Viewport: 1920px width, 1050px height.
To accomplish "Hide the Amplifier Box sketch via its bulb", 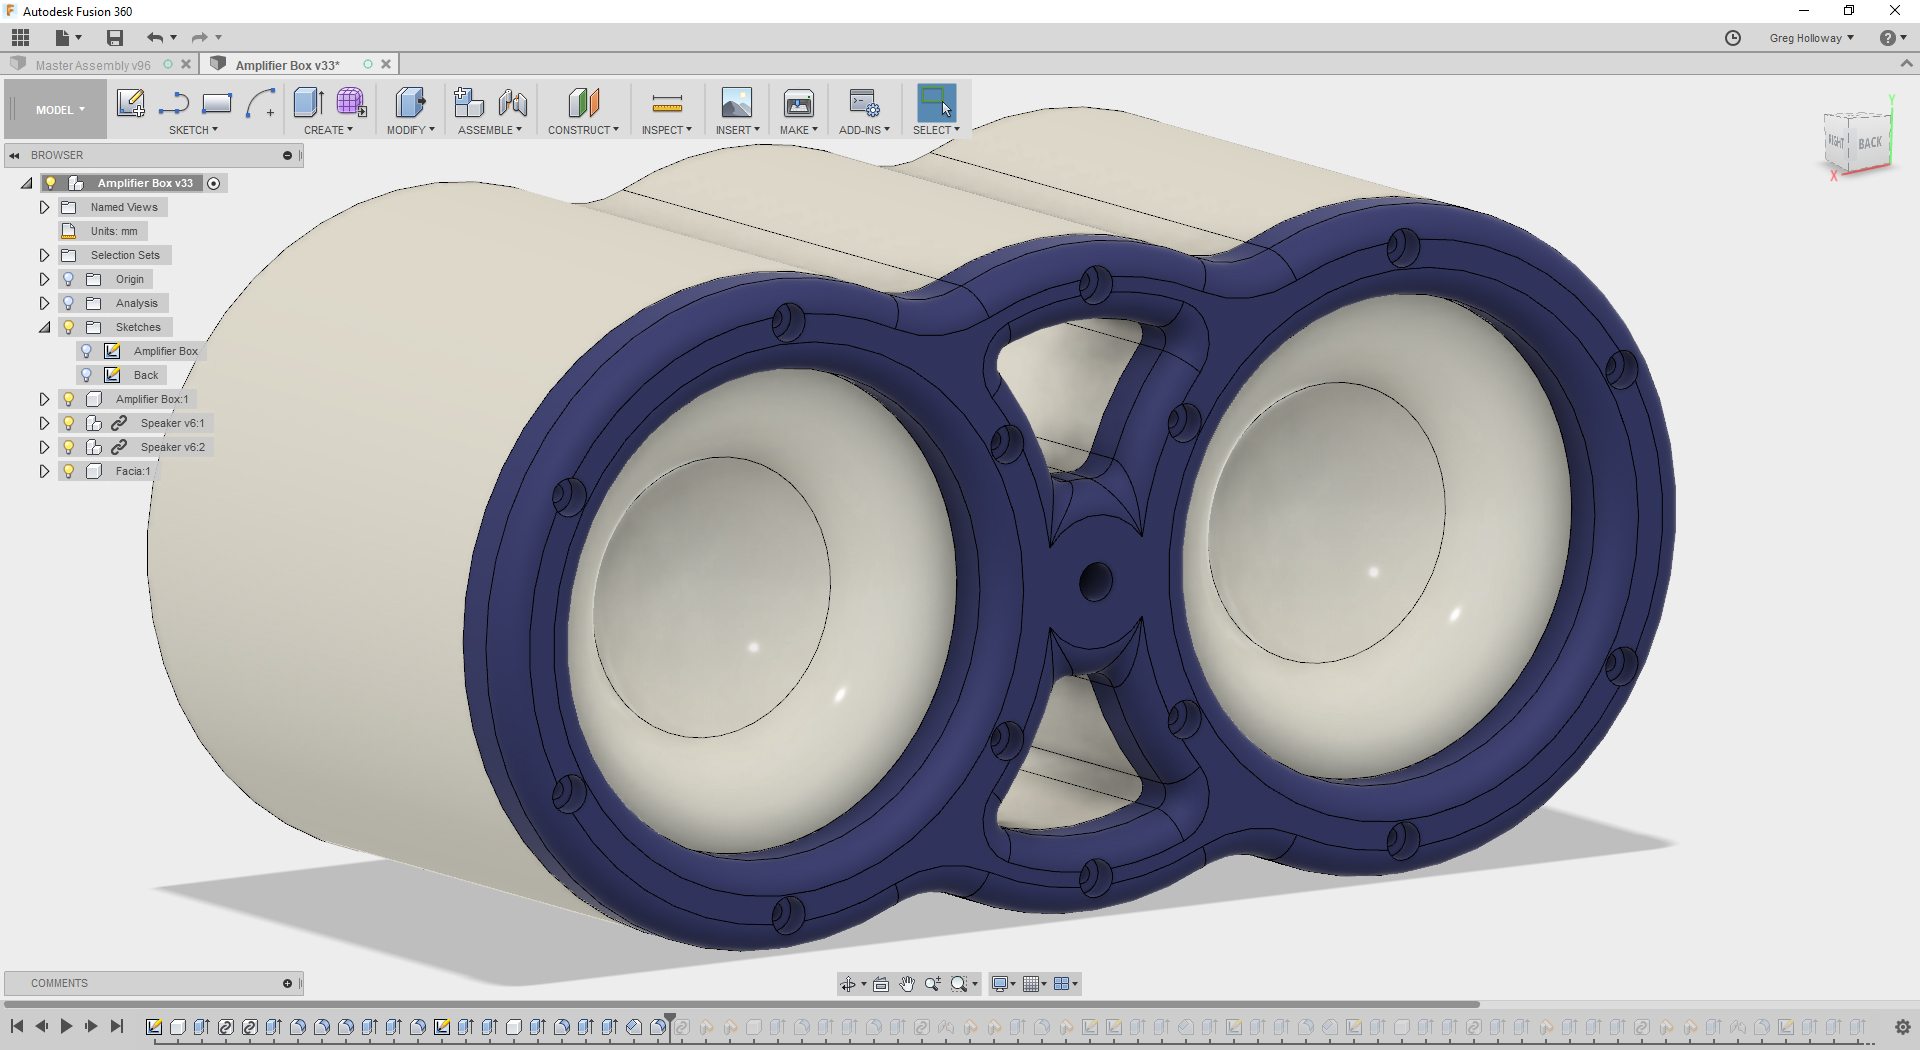I will coord(86,350).
